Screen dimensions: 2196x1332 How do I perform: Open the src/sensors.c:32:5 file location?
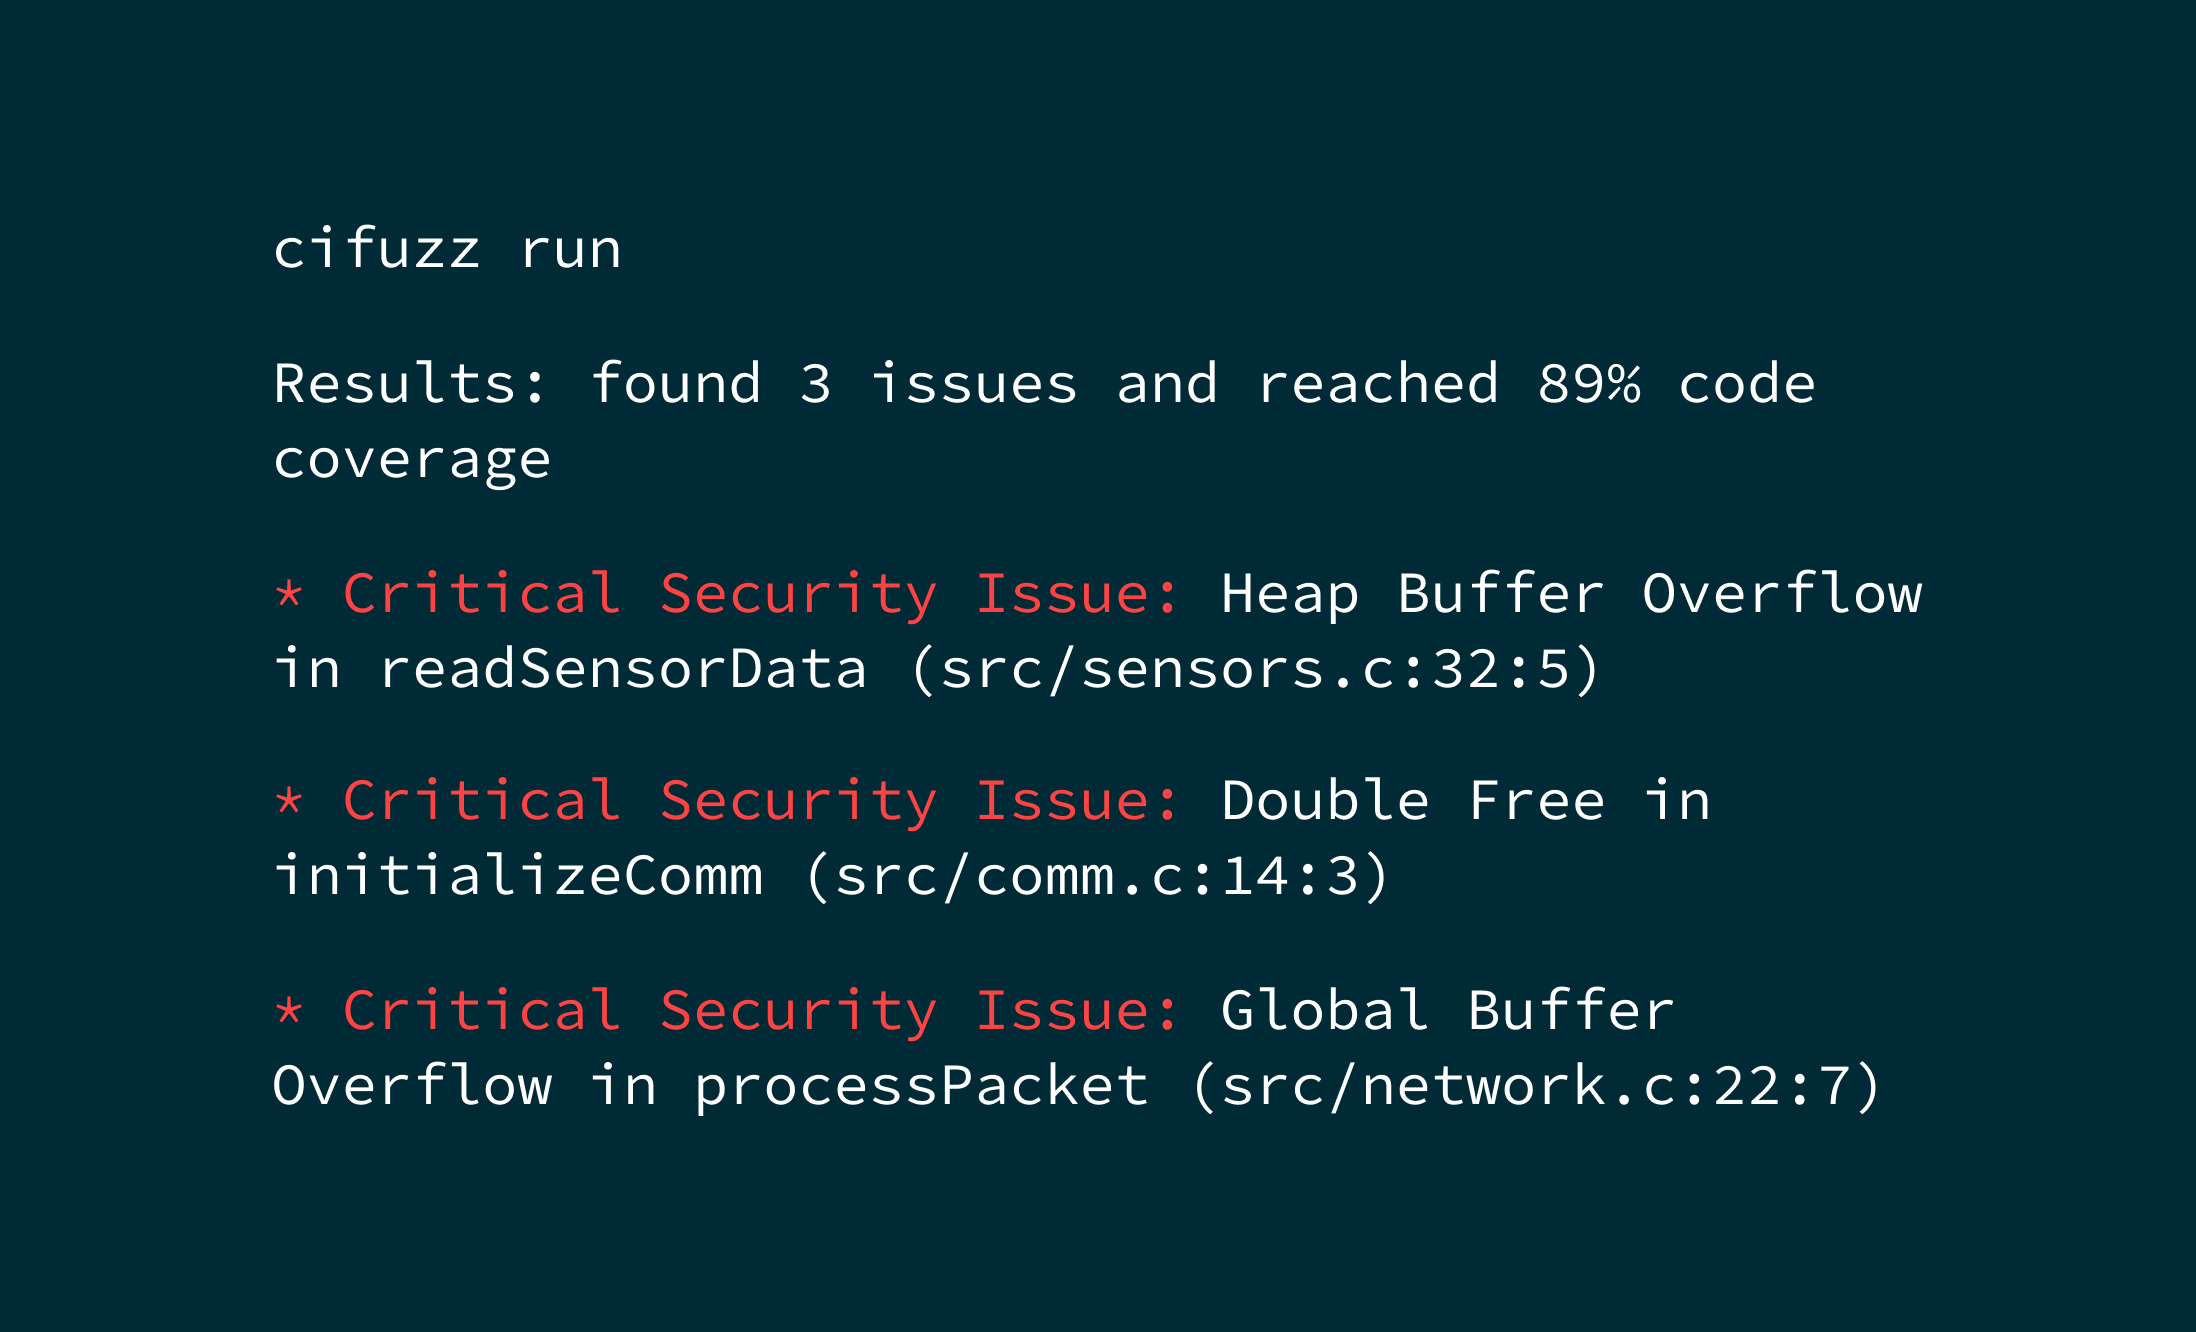(1255, 669)
